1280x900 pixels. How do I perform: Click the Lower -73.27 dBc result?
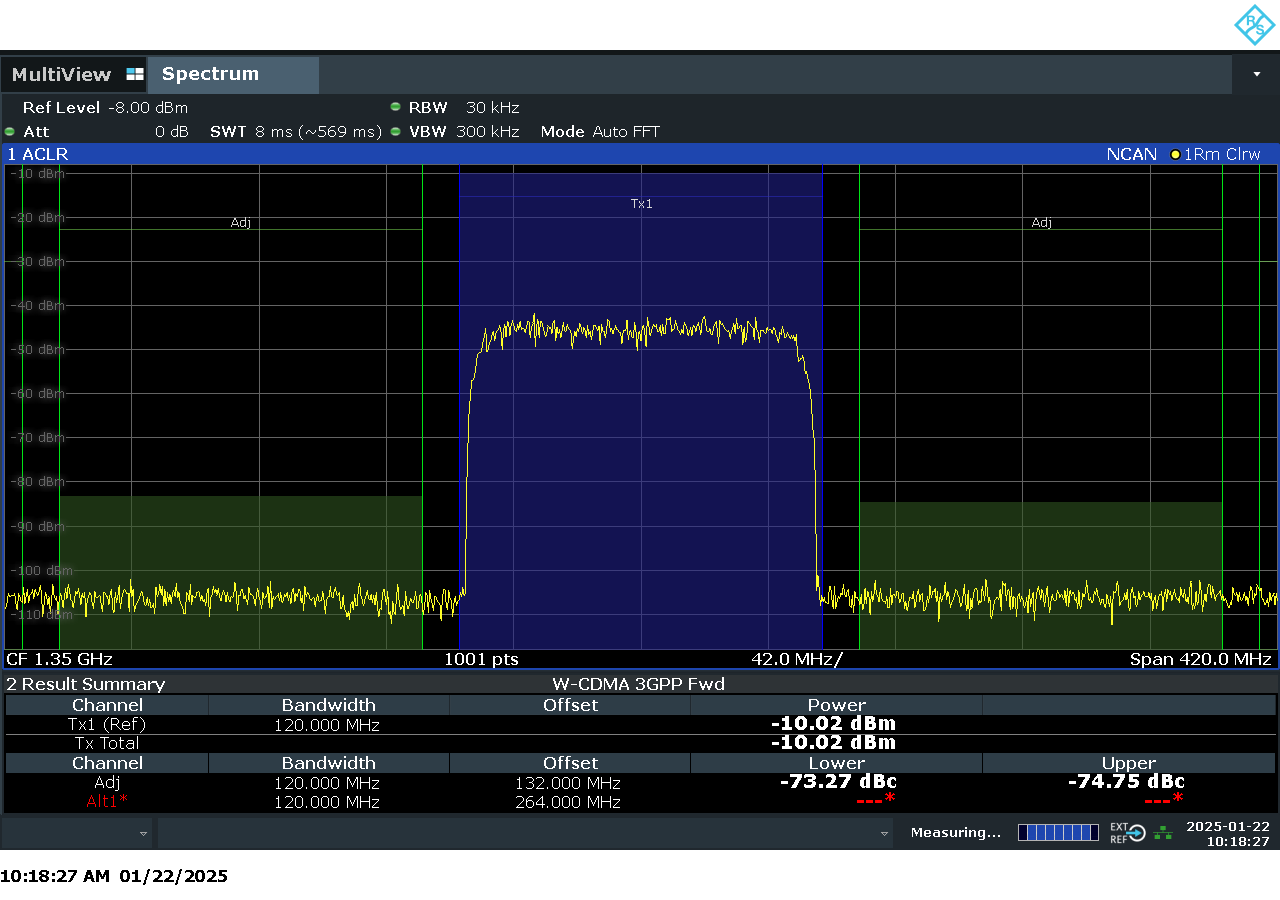(838, 782)
